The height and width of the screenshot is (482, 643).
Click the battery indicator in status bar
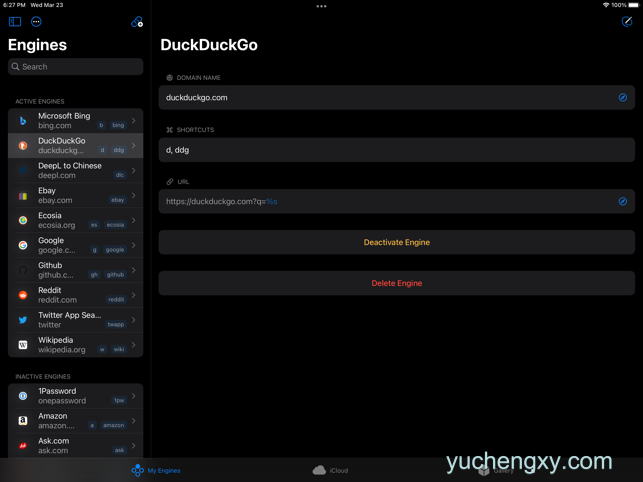pyautogui.click(x=634, y=5)
